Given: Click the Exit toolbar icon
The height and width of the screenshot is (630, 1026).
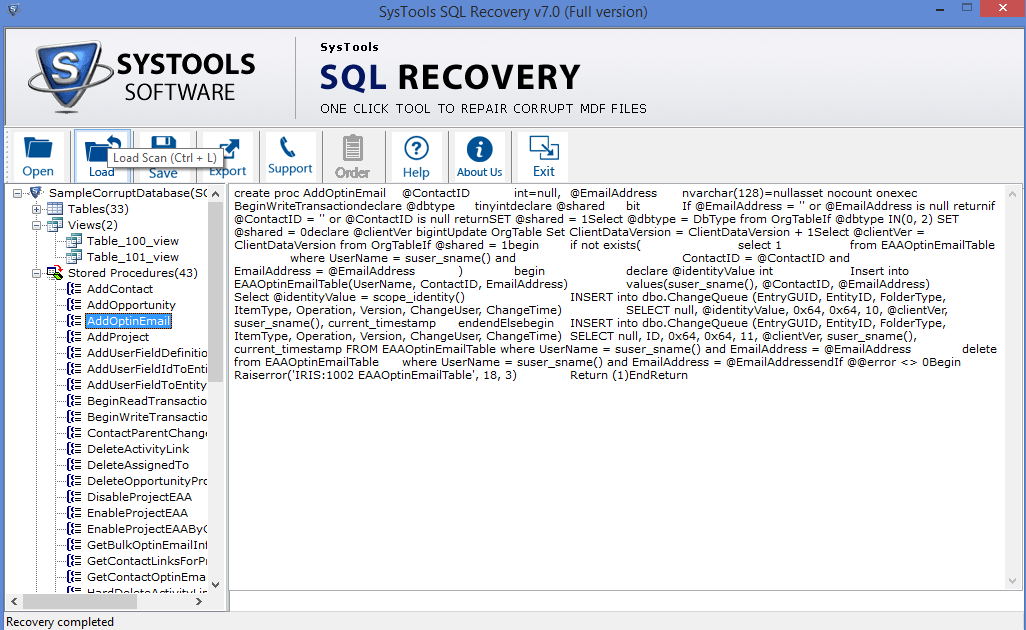Looking at the screenshot, I should 543,157.
